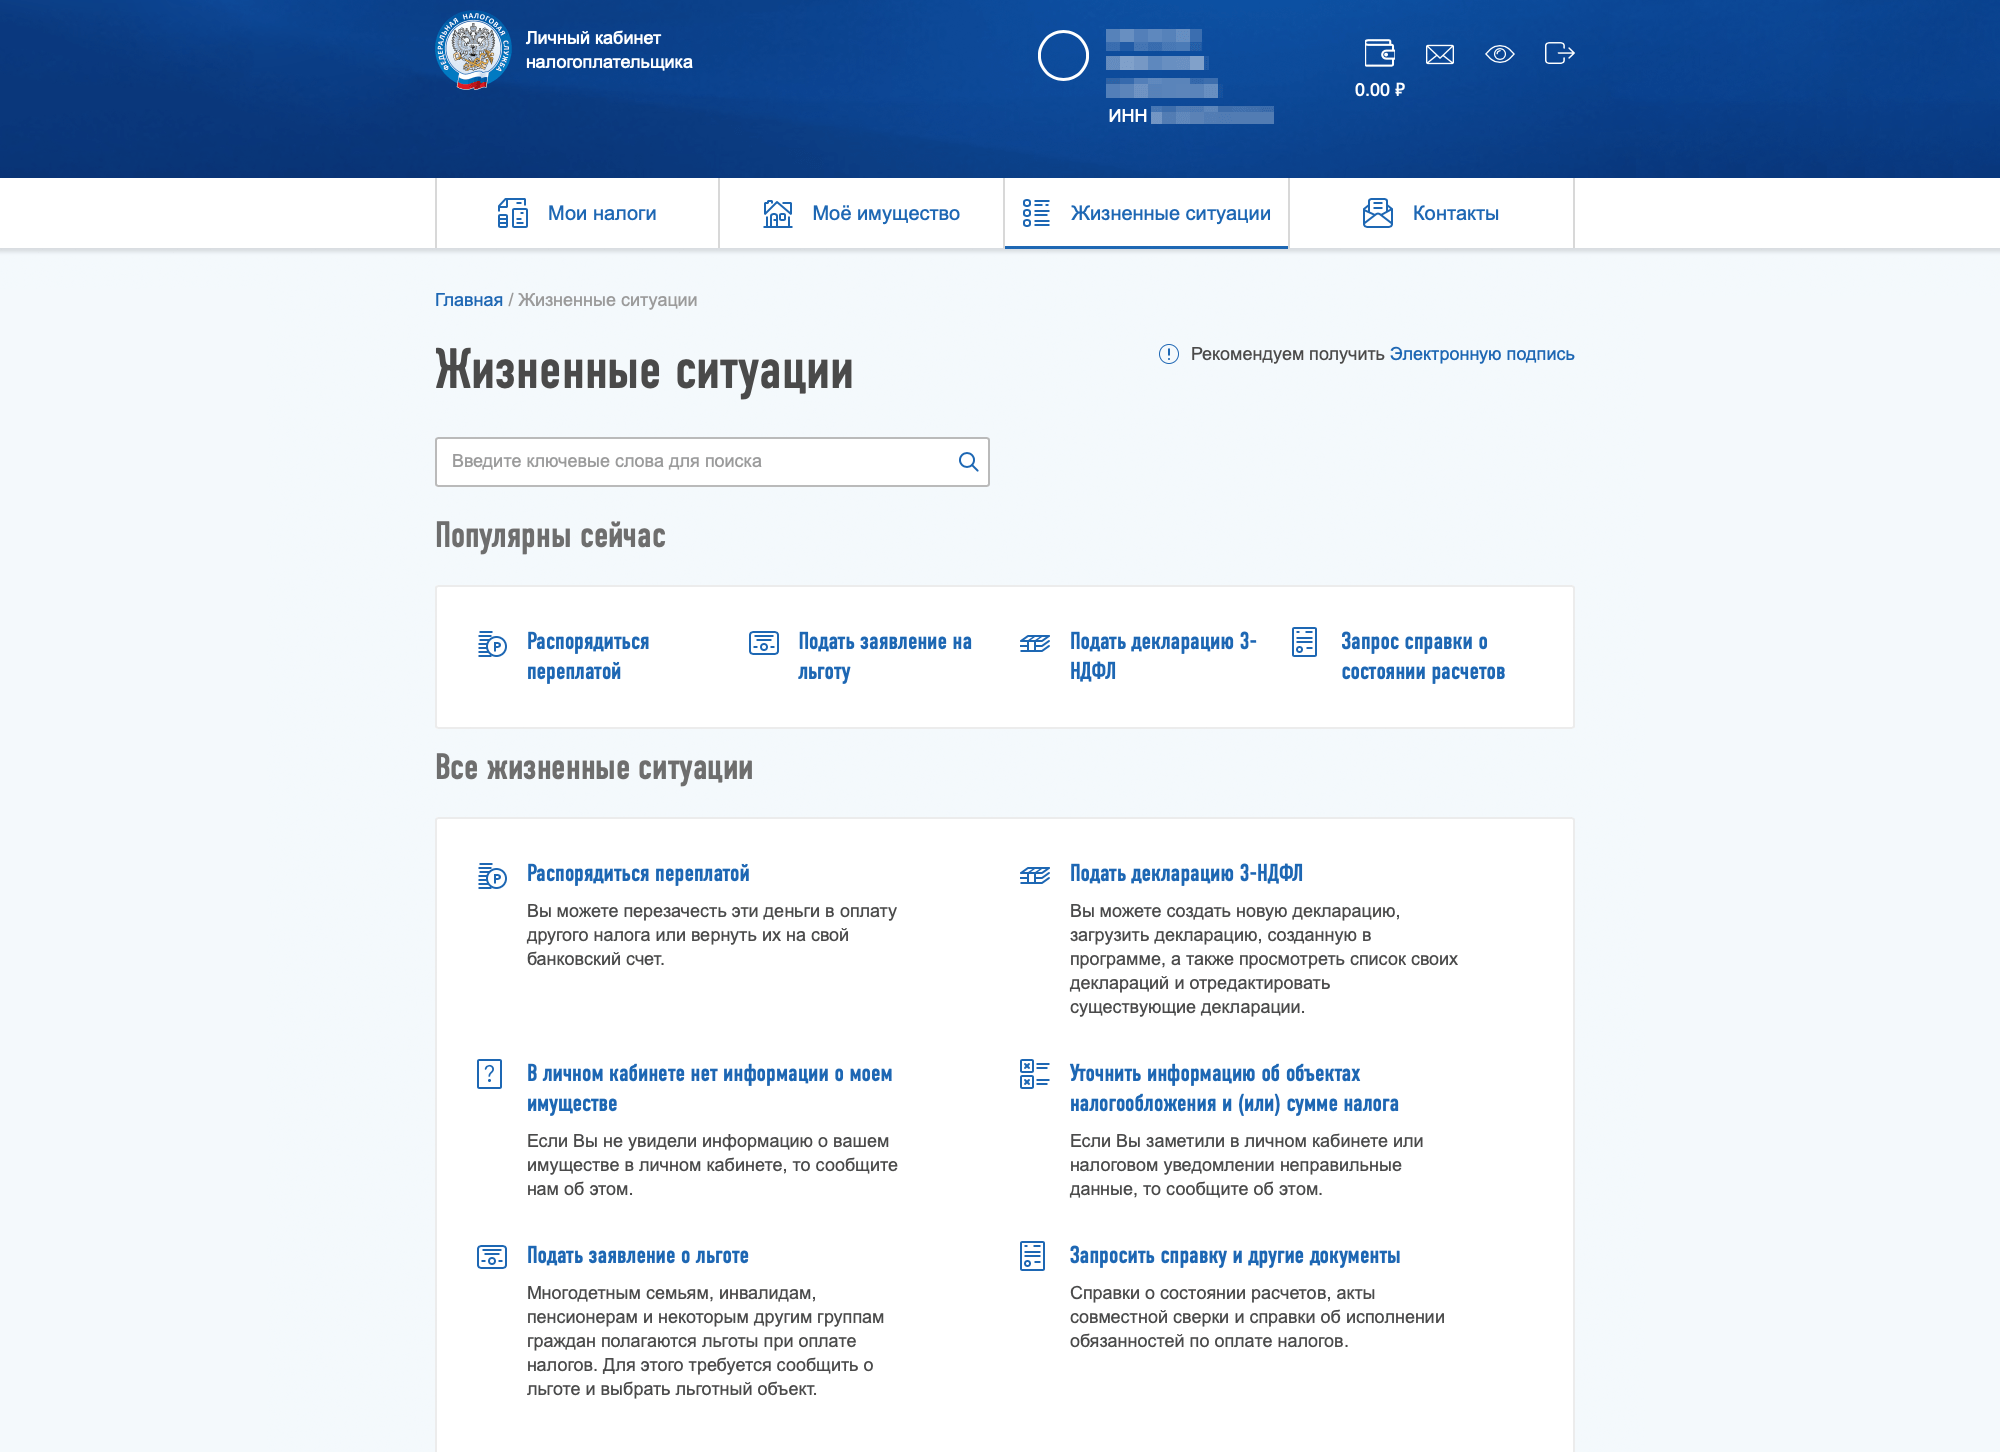
Task: Click Распорядиться переплатой icon in all situations
Action: tap(492, 876)
